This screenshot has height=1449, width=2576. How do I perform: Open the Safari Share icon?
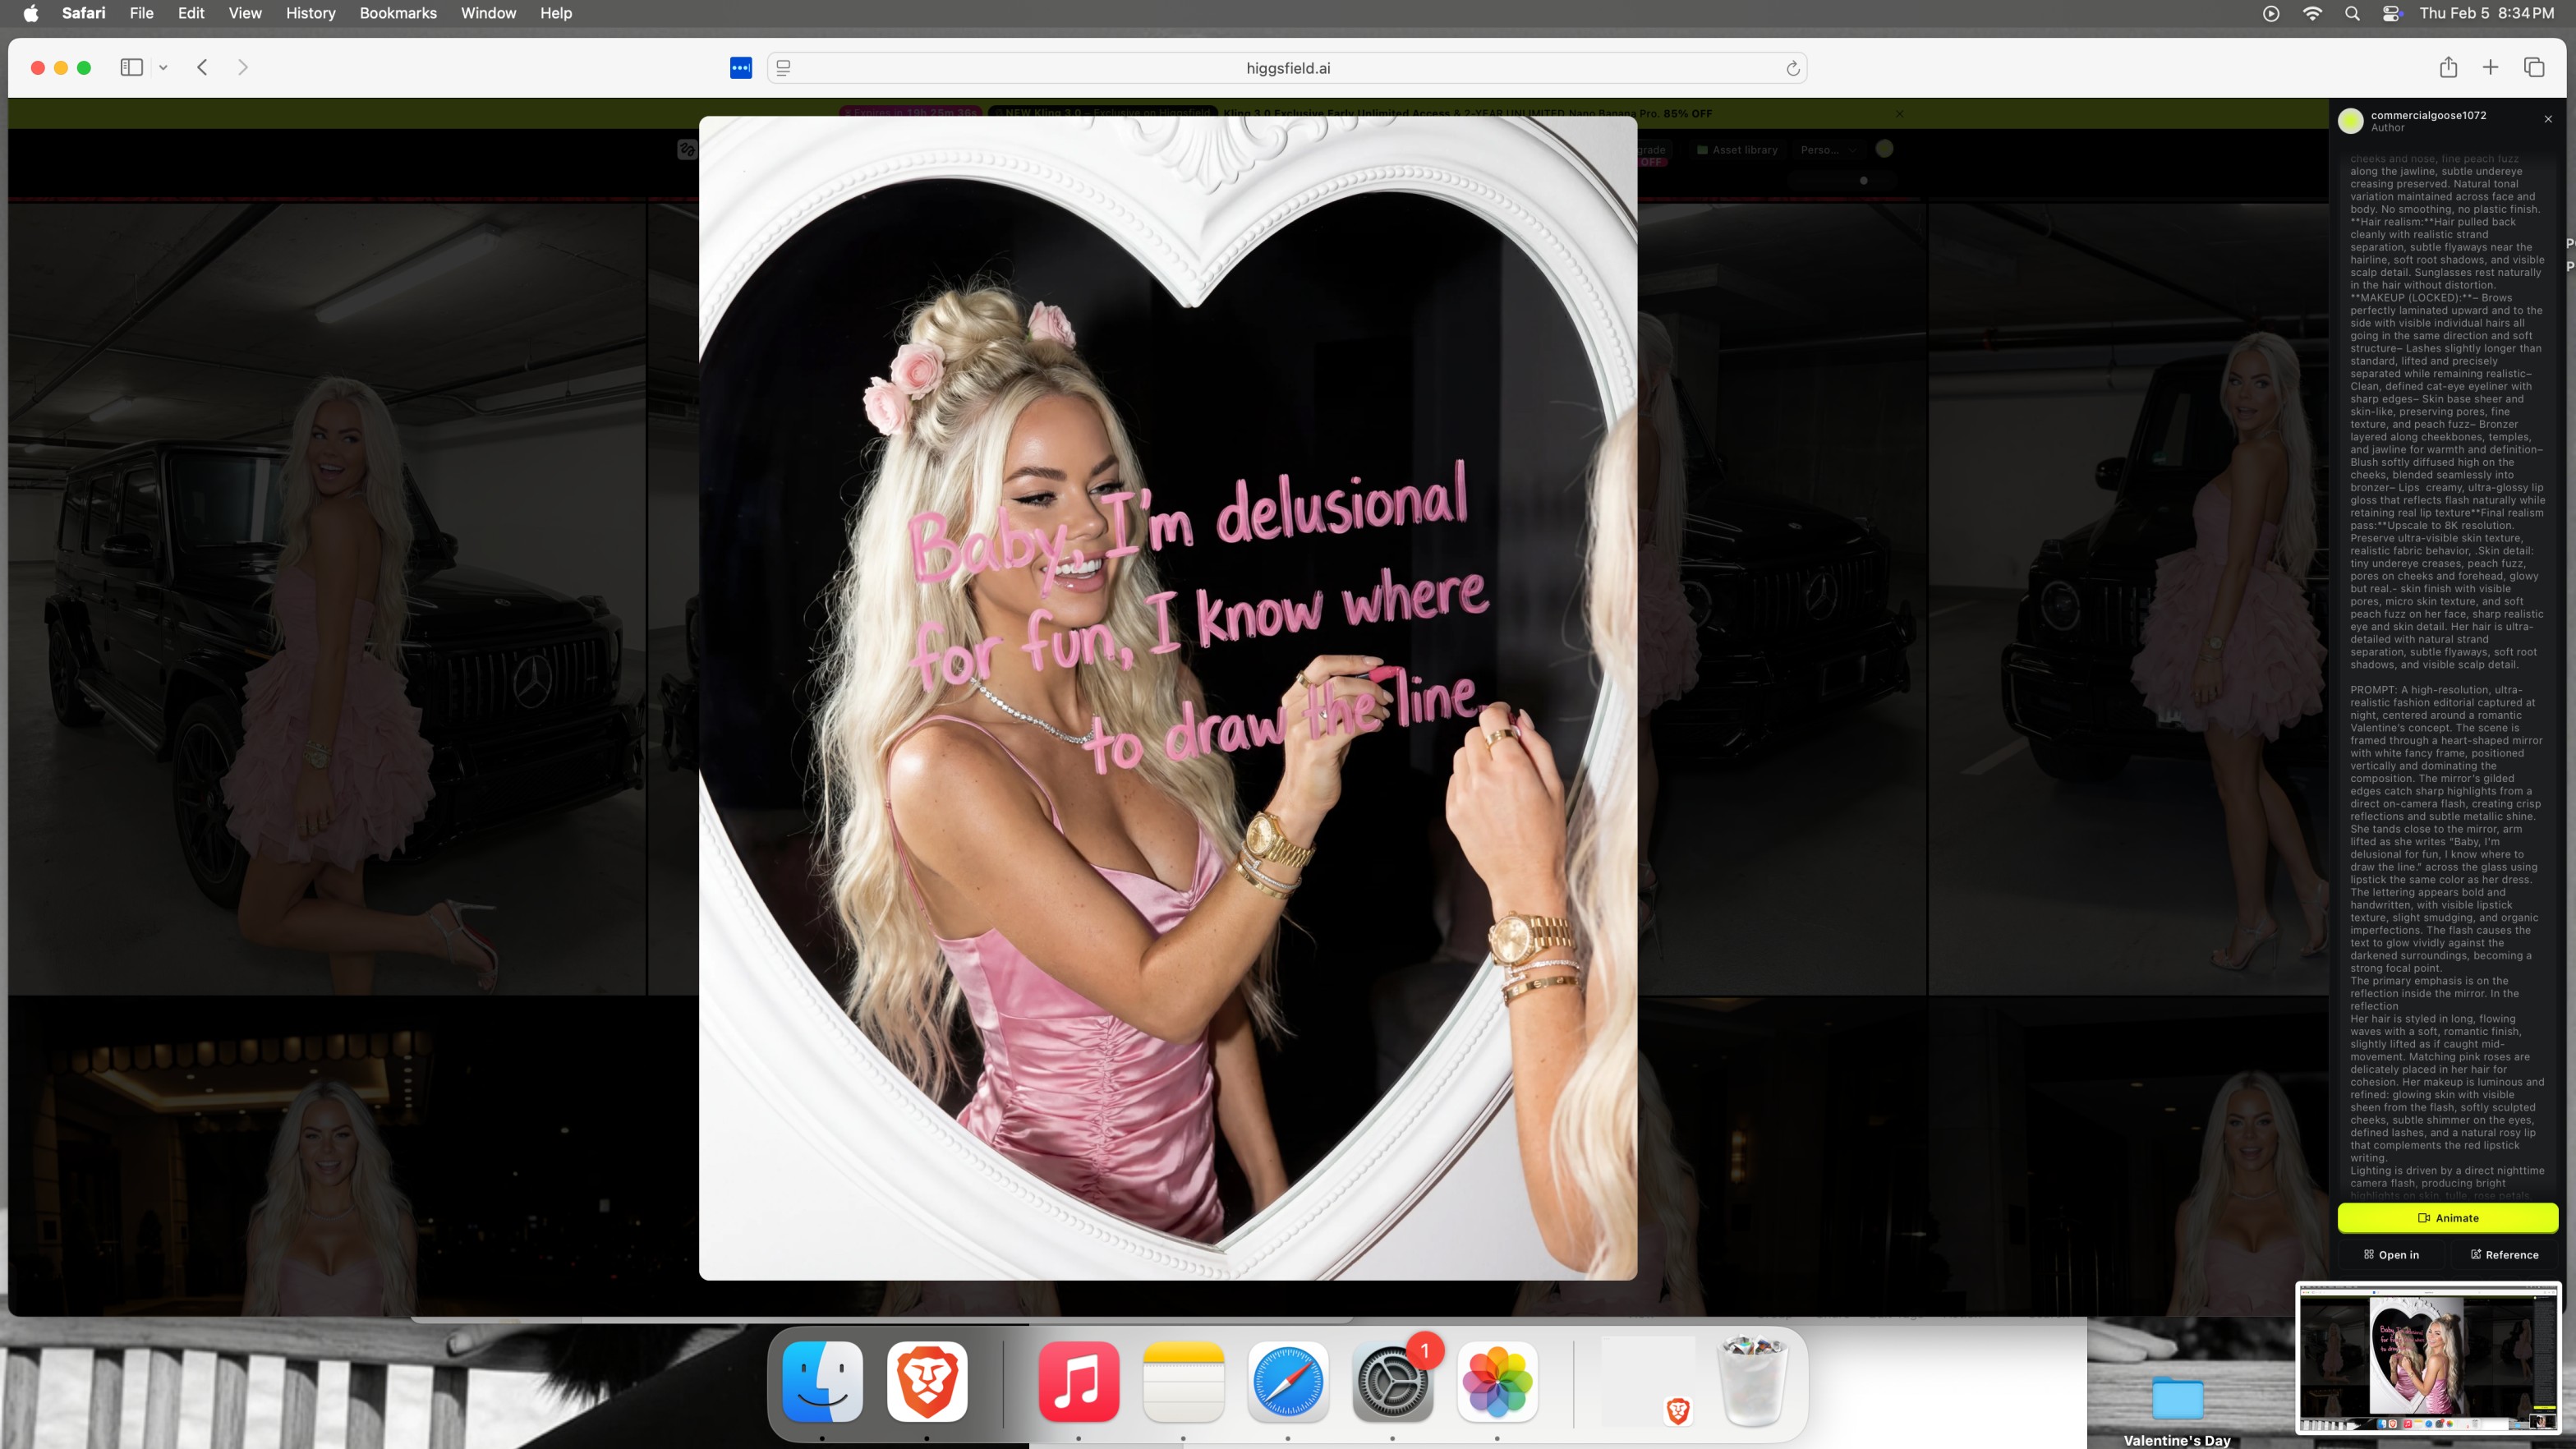(x=2448, y=67)
